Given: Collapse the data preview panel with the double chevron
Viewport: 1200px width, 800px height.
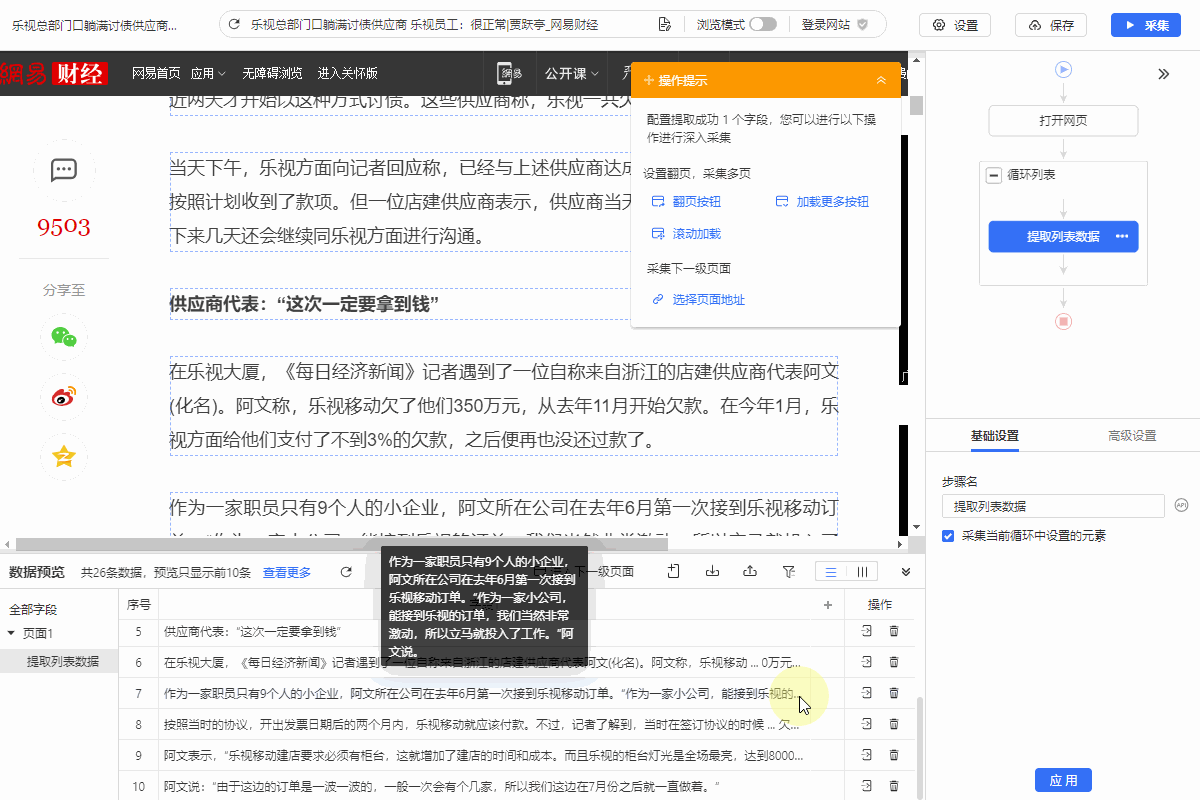Looking at the screenshot, I should tap(906, 572).
